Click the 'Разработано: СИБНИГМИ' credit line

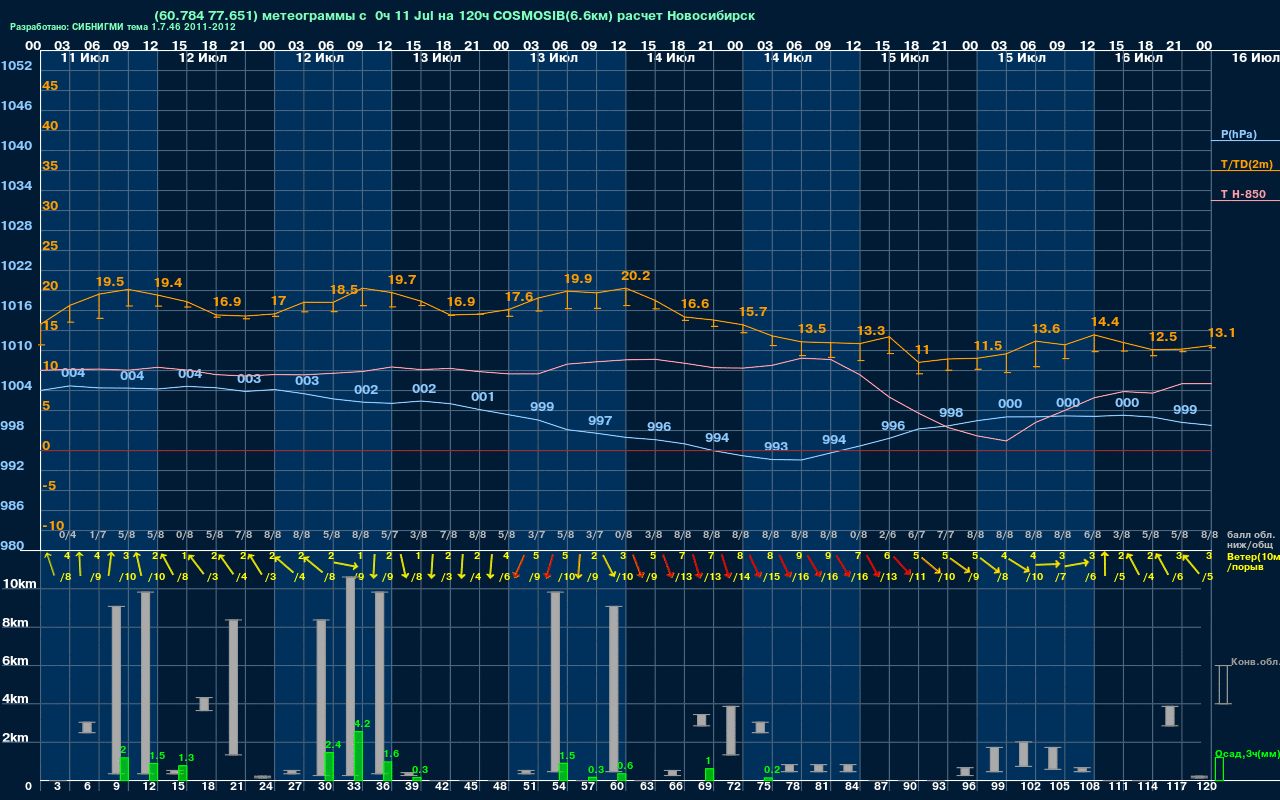[x=123, y=27]
